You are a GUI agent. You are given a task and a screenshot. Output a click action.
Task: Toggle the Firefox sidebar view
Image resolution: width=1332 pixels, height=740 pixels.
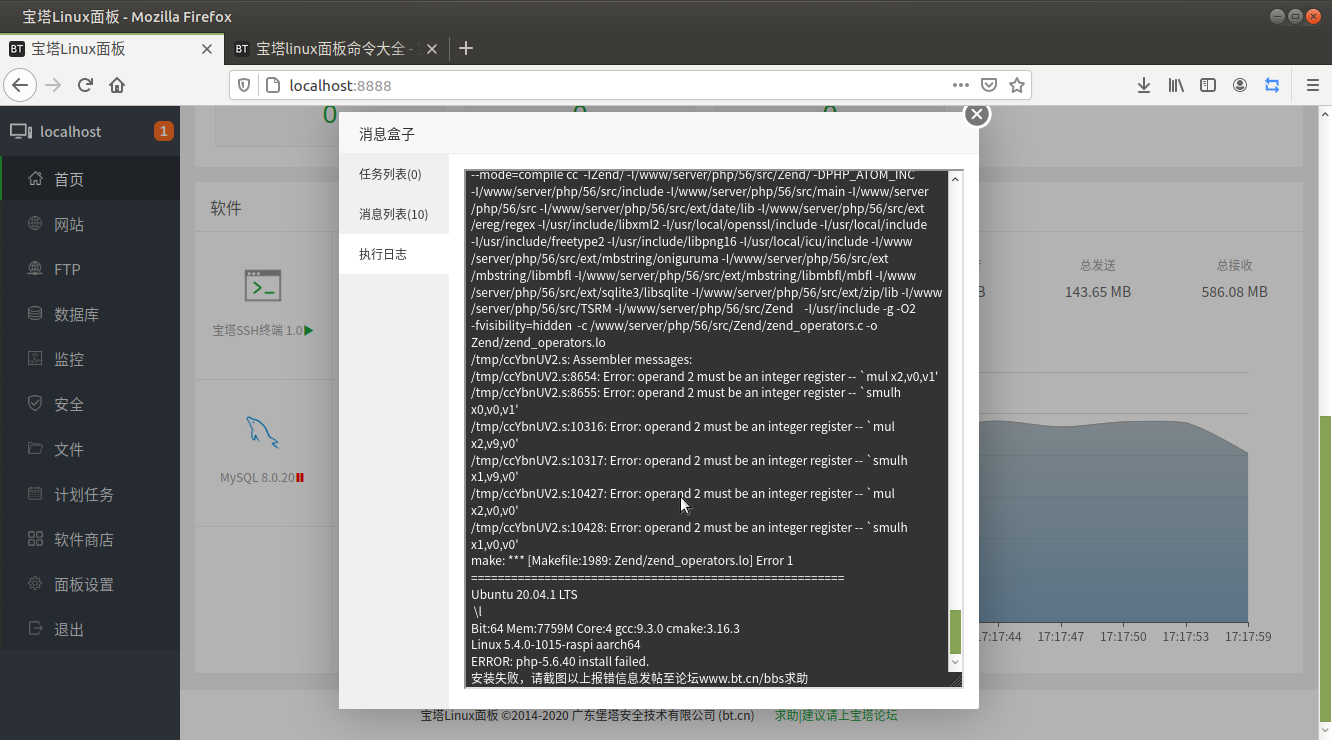pyautogui.click(x=1208, y=85)
